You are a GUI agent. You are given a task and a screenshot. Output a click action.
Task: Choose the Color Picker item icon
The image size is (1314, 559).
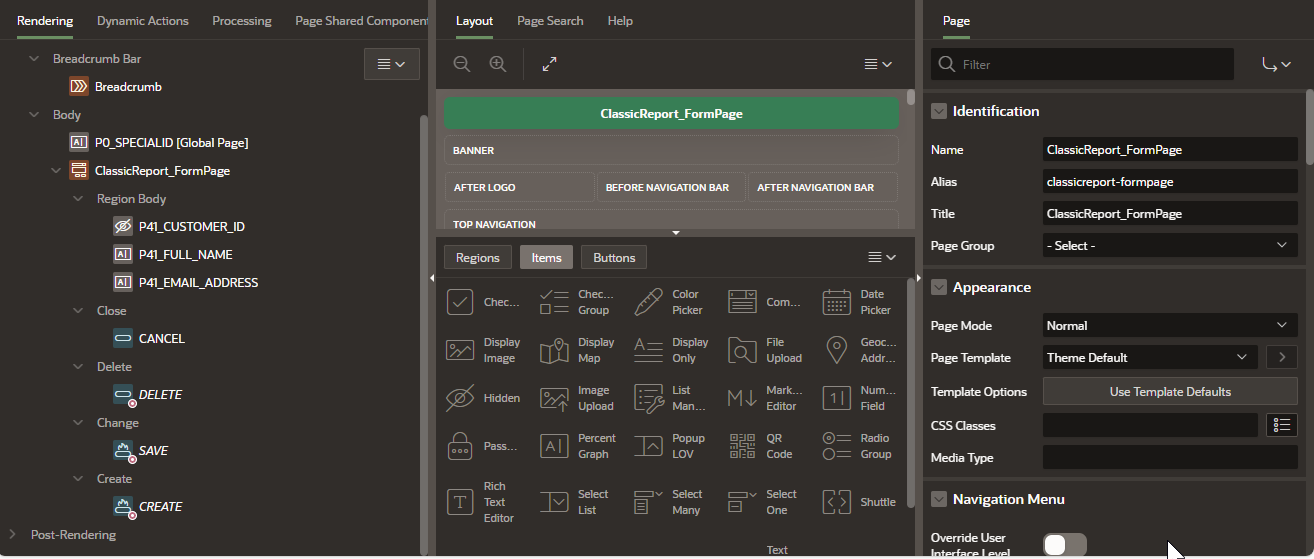[648, 302]
